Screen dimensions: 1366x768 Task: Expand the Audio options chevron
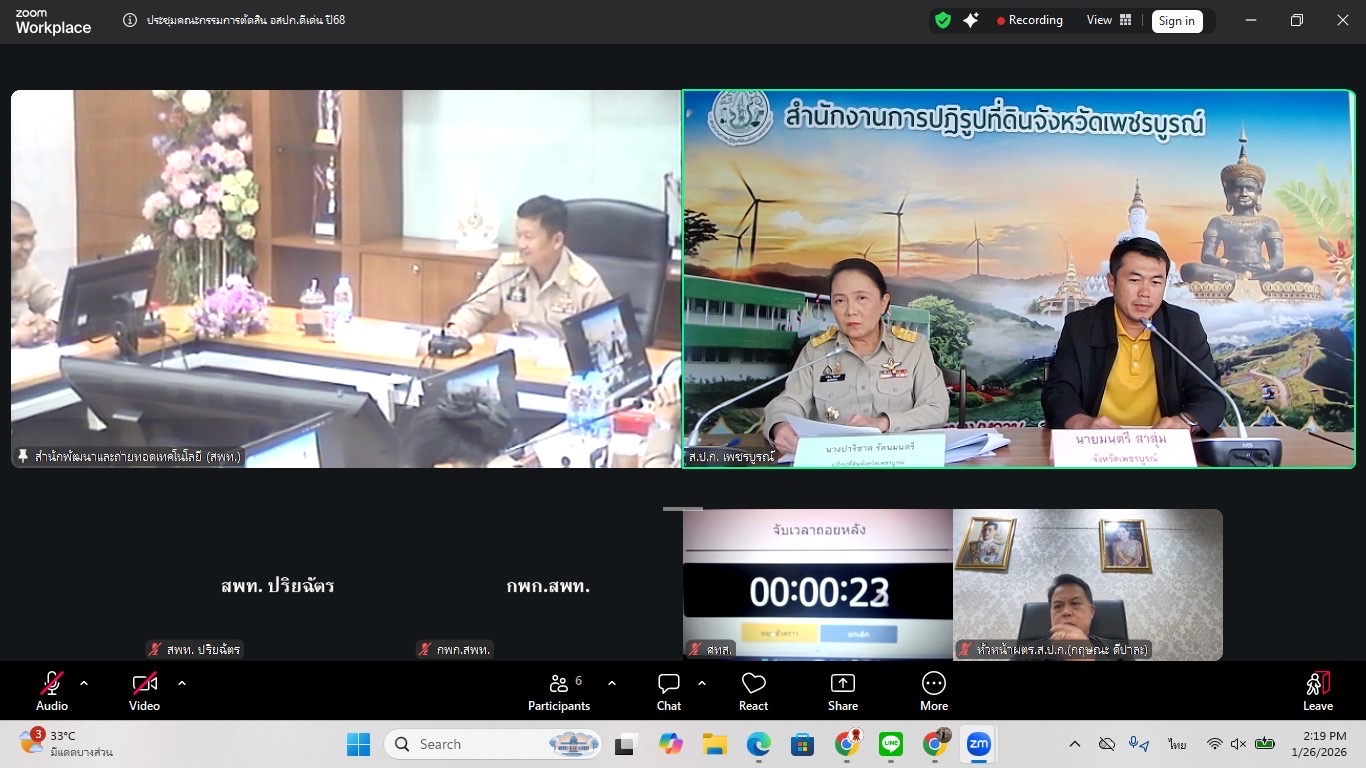(84, 683)
